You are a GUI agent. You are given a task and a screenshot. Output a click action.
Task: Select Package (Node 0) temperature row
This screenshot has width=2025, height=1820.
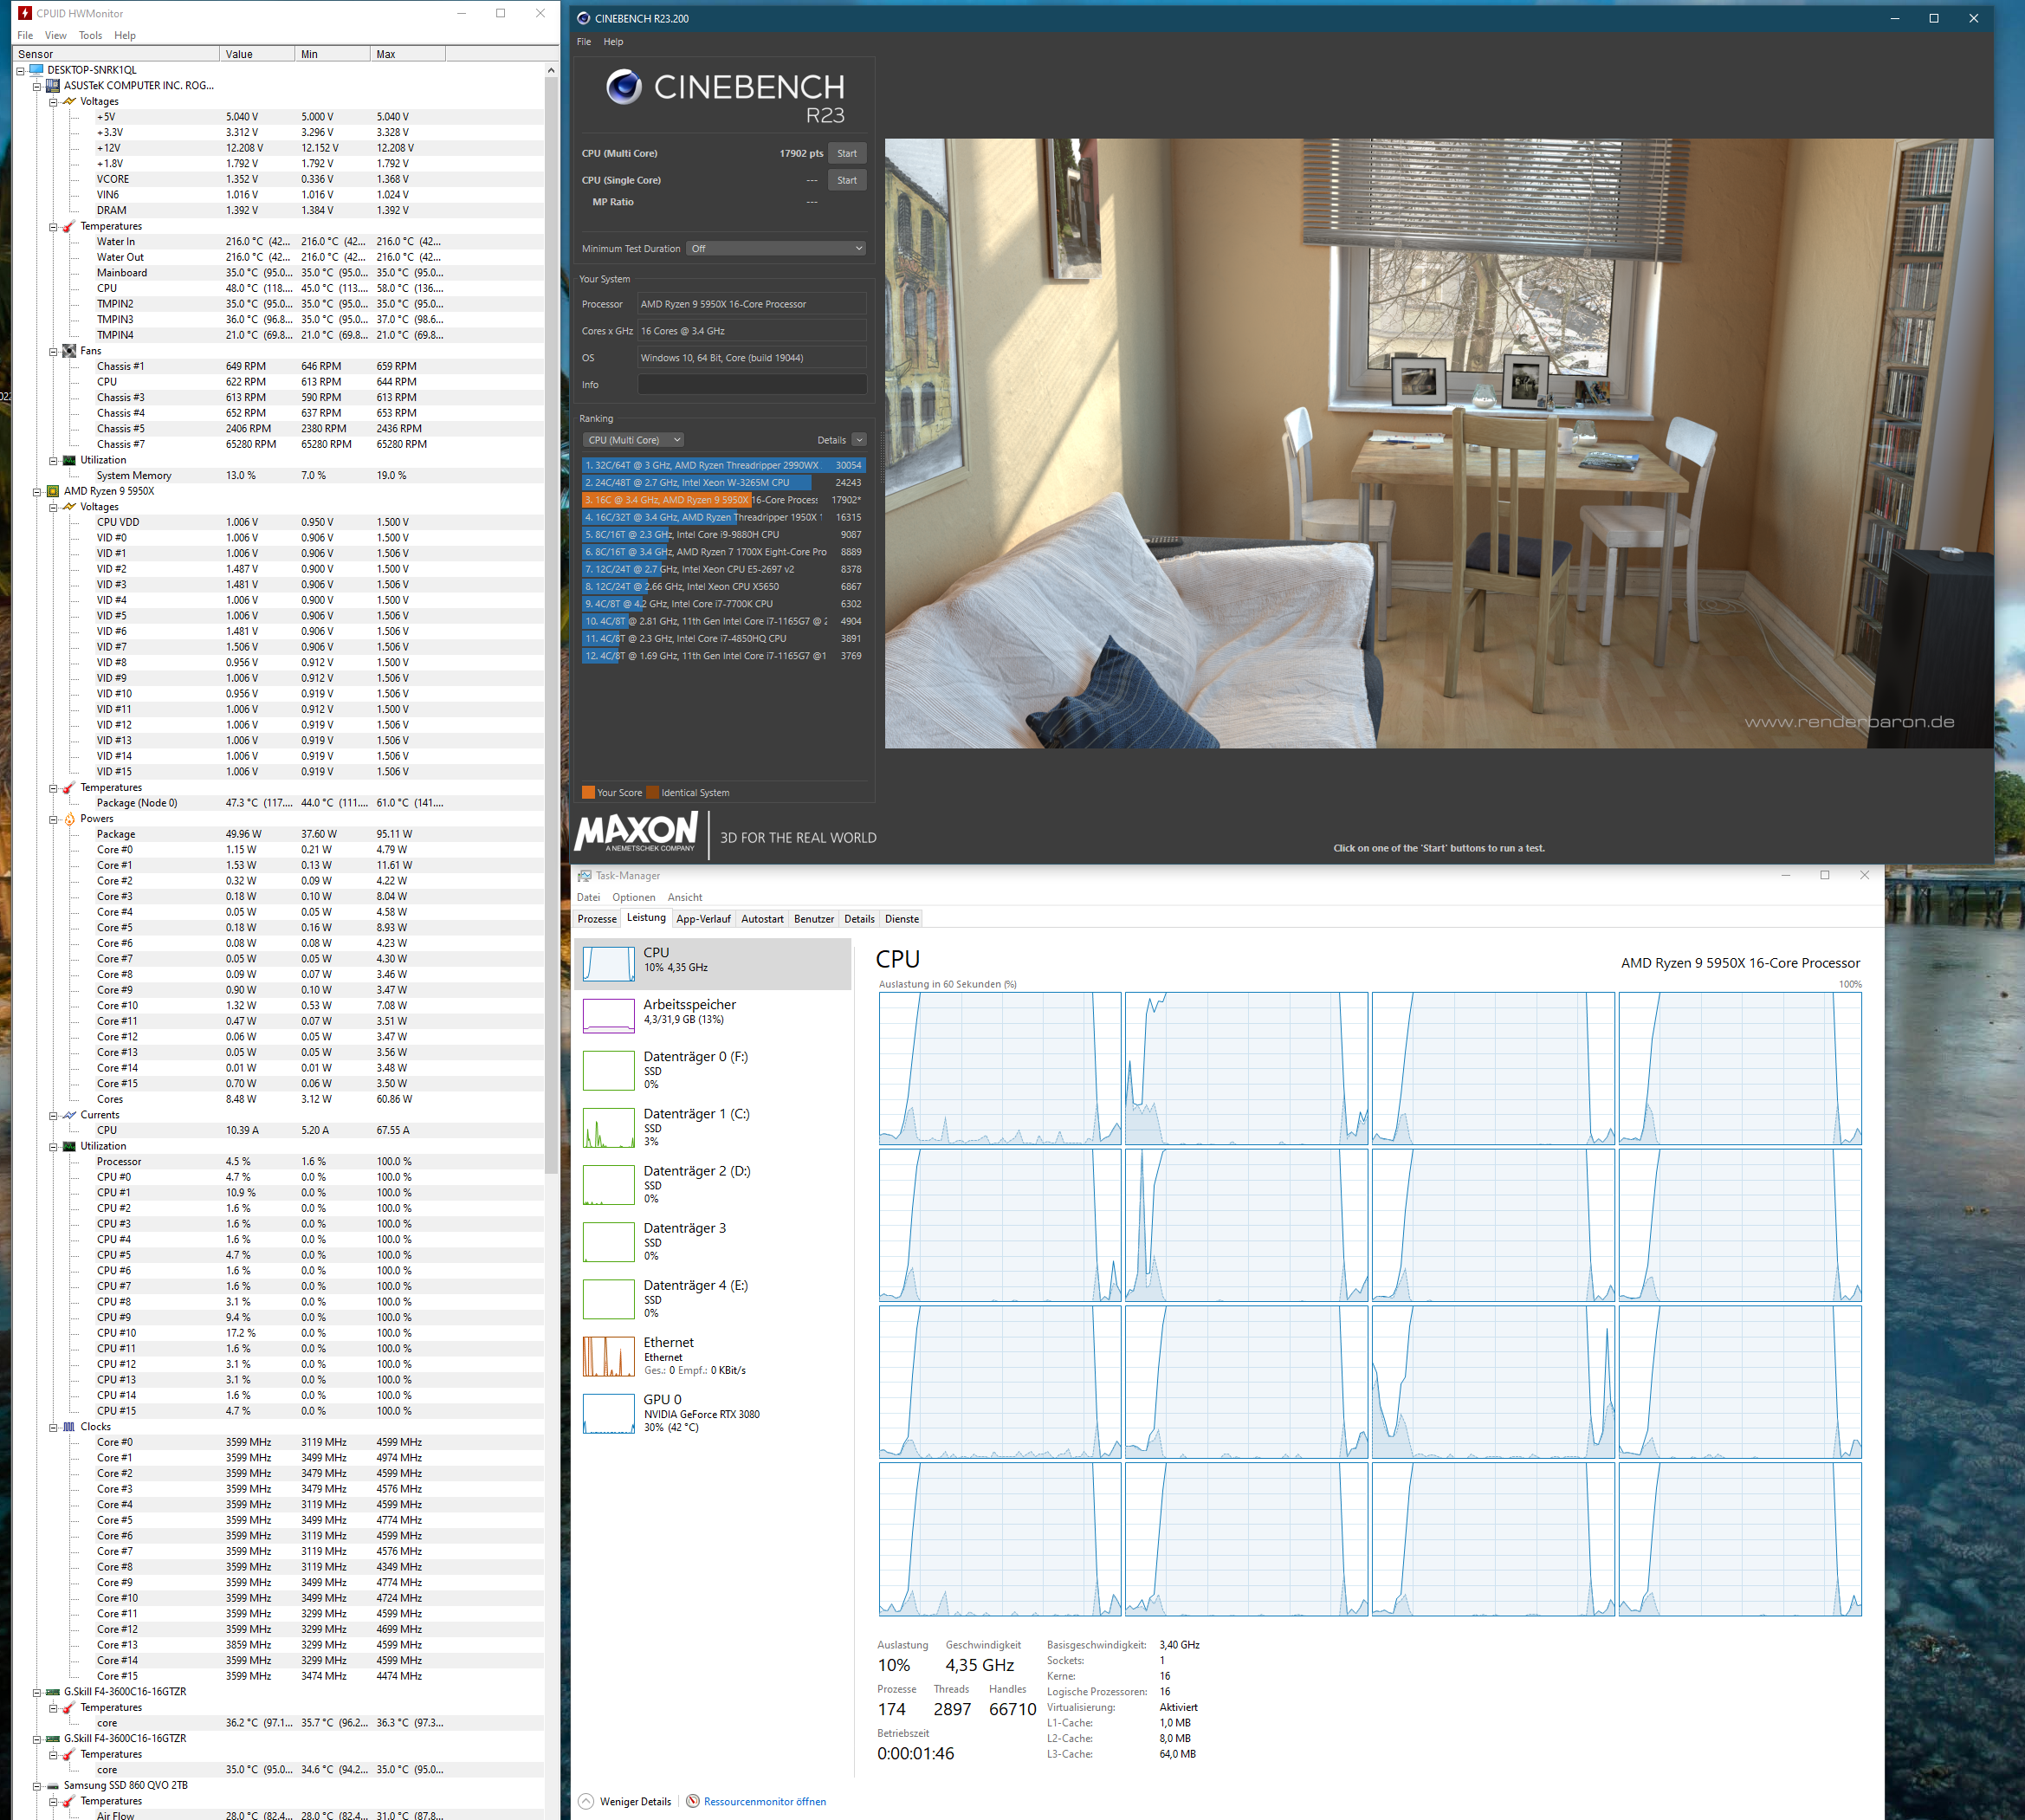pos(279,803)
